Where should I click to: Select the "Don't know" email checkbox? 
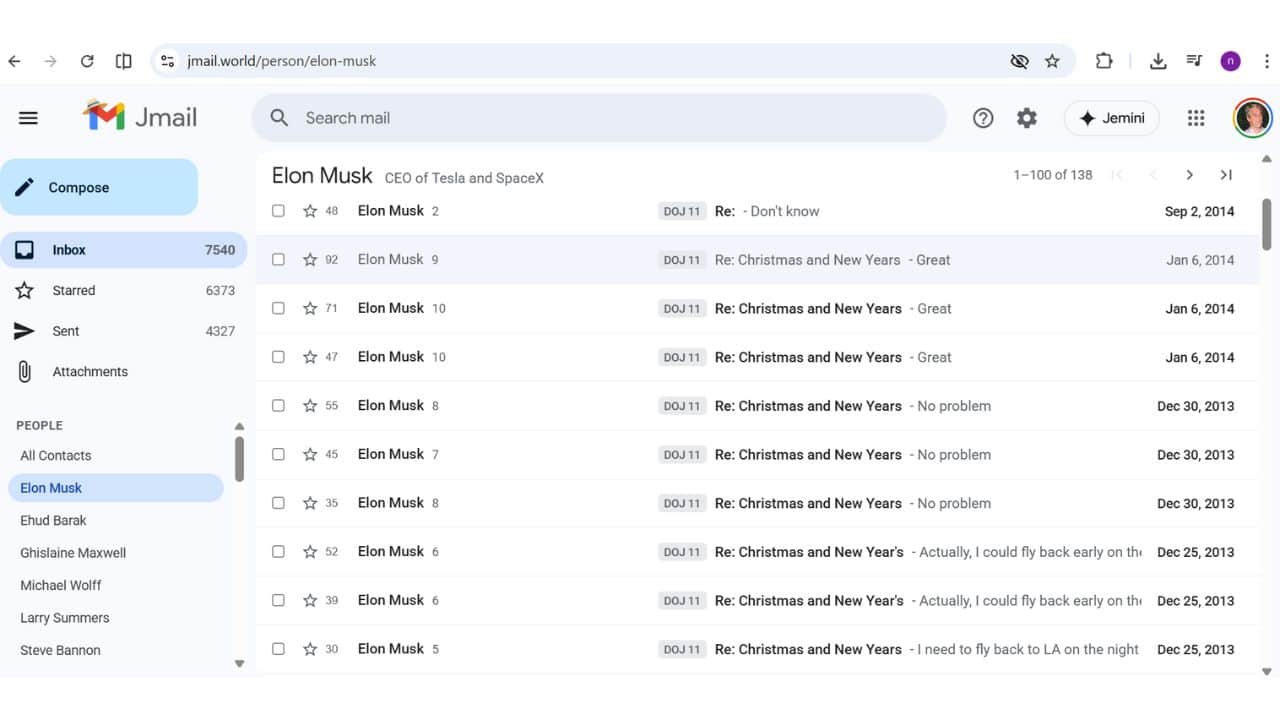279,211
